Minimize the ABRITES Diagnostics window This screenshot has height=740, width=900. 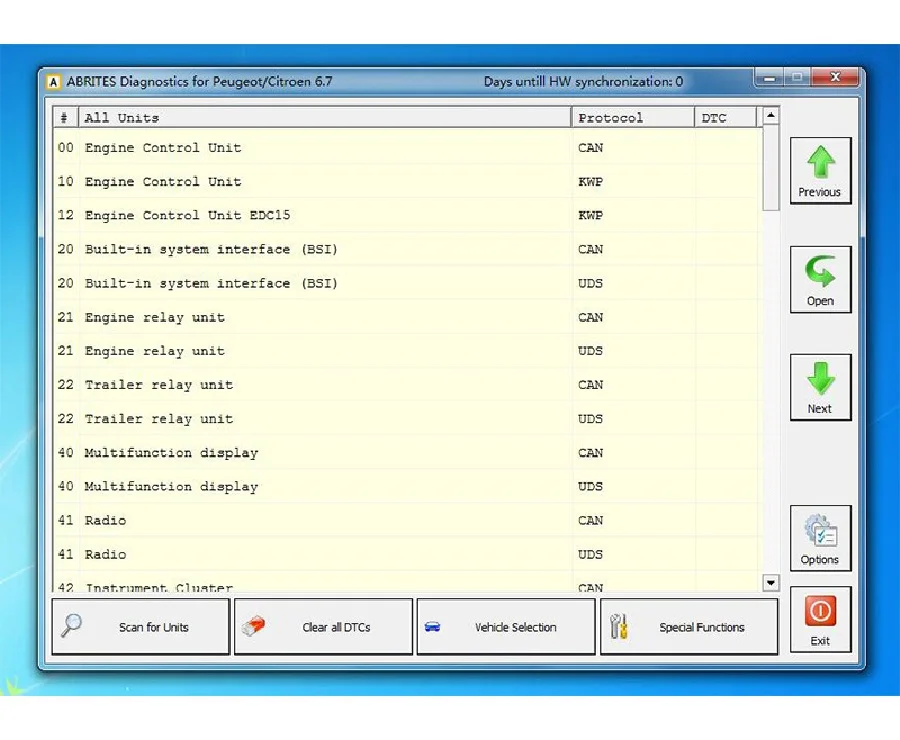(770, 78)
